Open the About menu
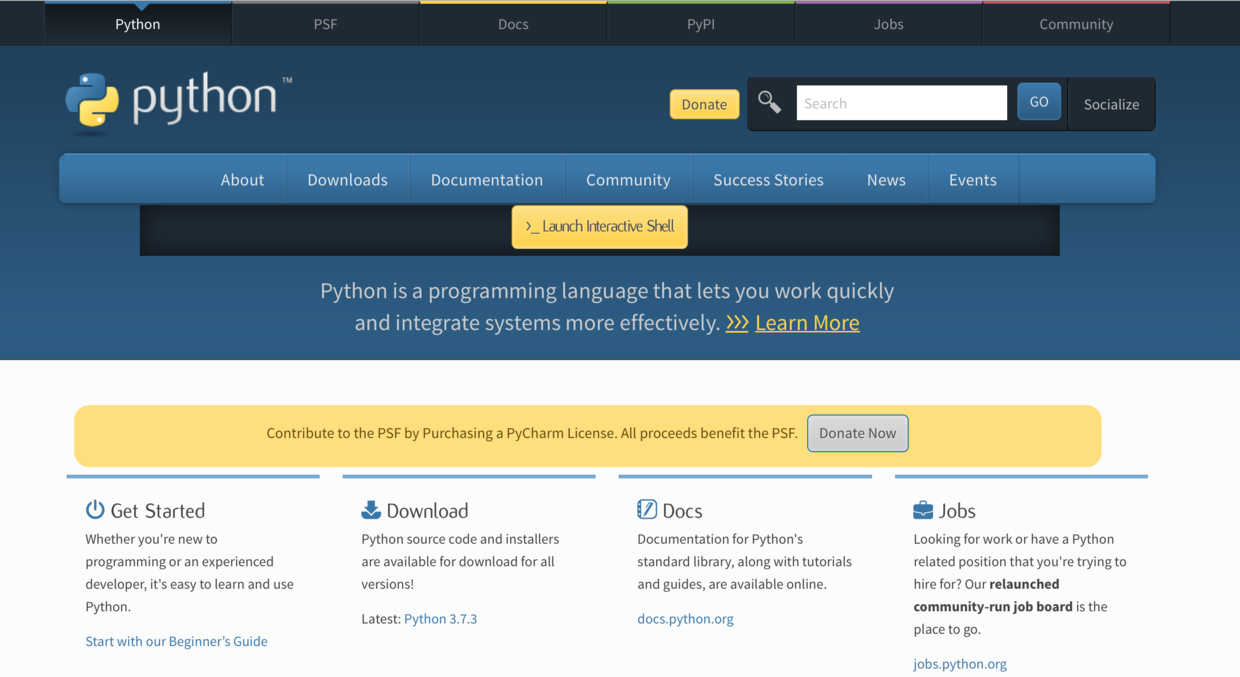Screen dimensions: 1240x677 (242, 179)
